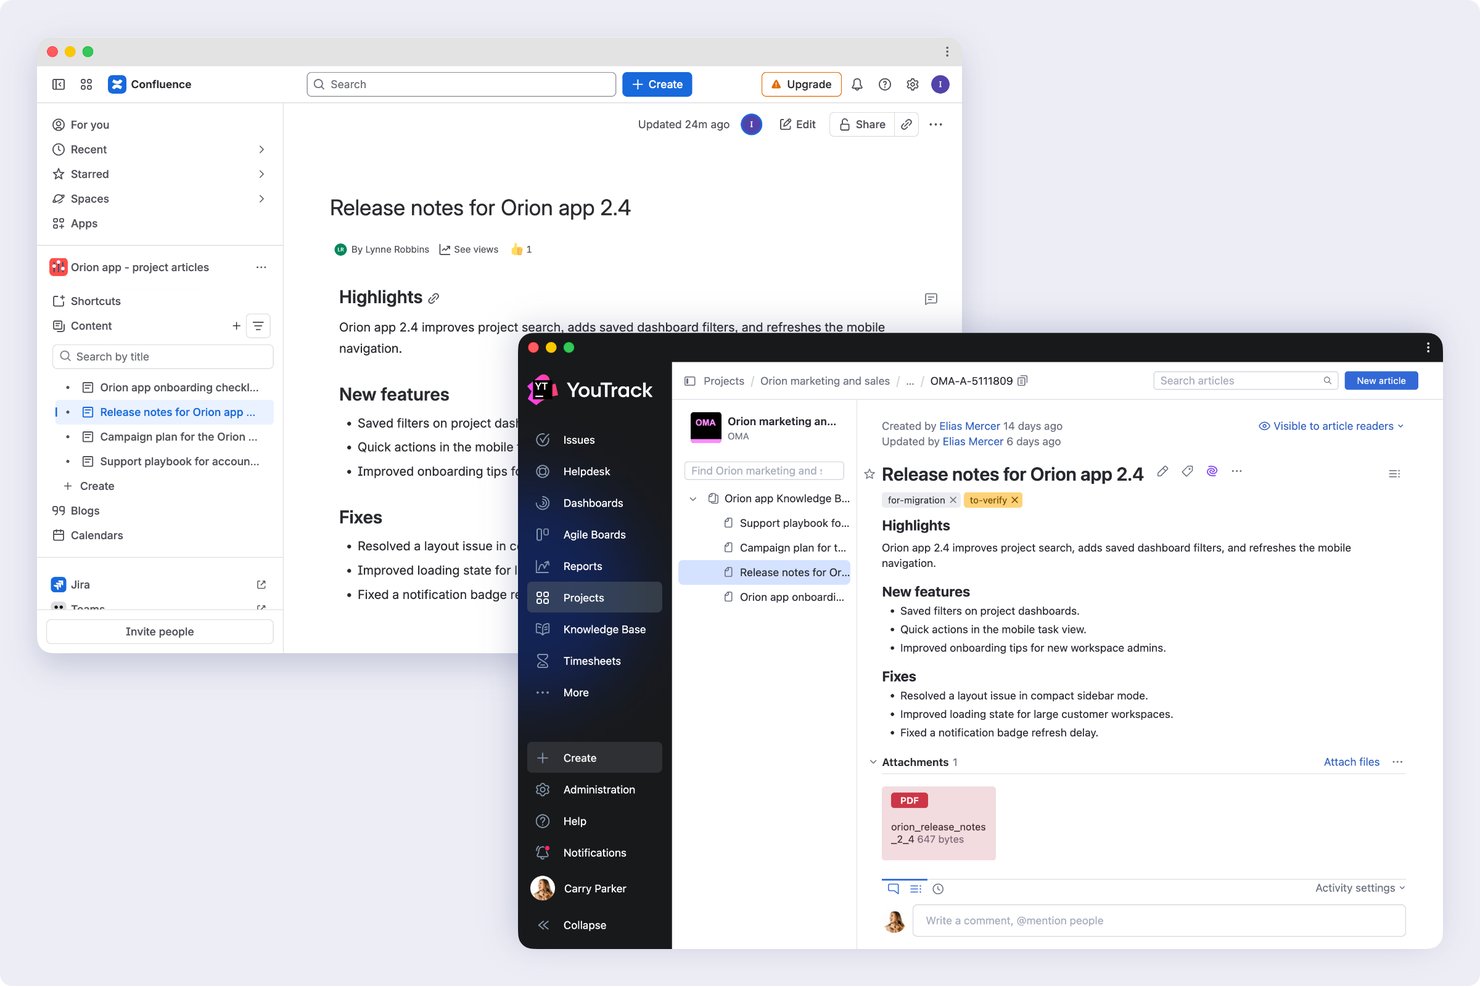Open Knowledge Base in YouTrack sidebar
Viewport: 1480px width, 987px height.
[594, 630]
